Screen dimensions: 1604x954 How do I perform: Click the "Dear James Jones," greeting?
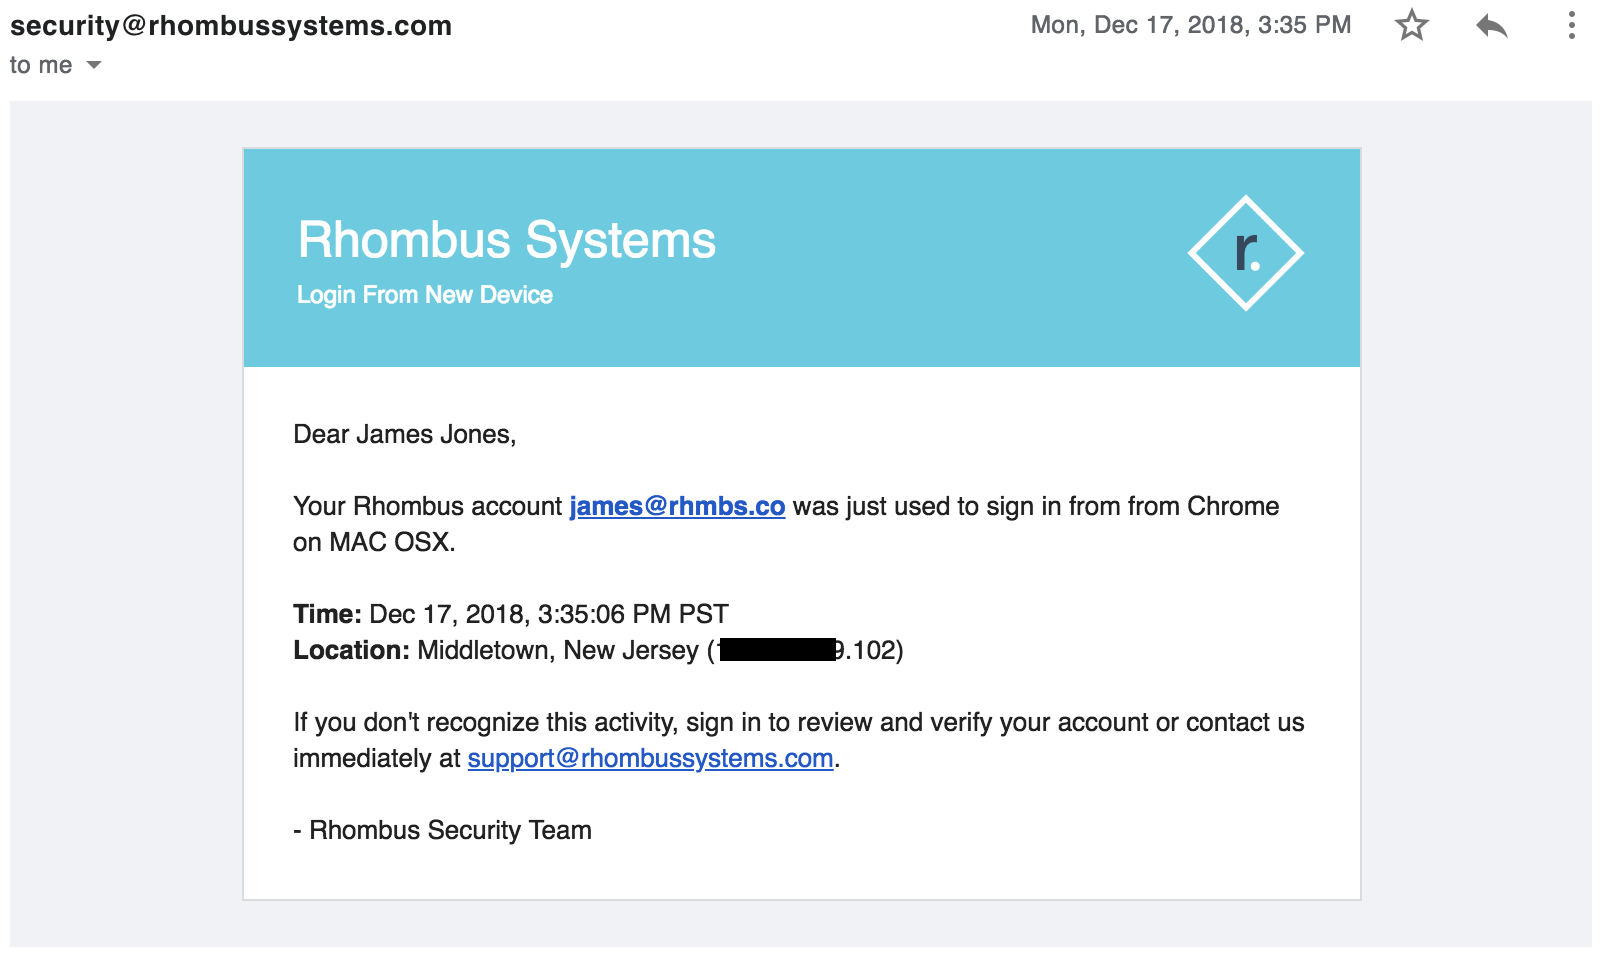404,434
